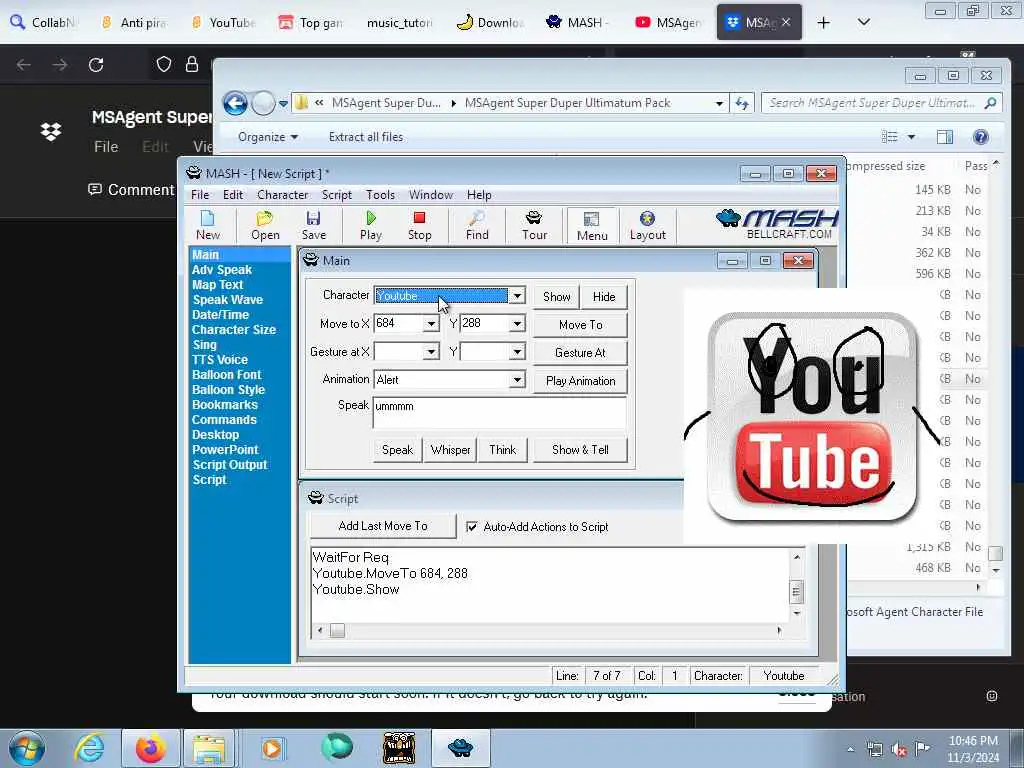This screenshot has height=768, width=1024.
Task: Open a new browser tab with plus
Action: click(x=824, y=23)
